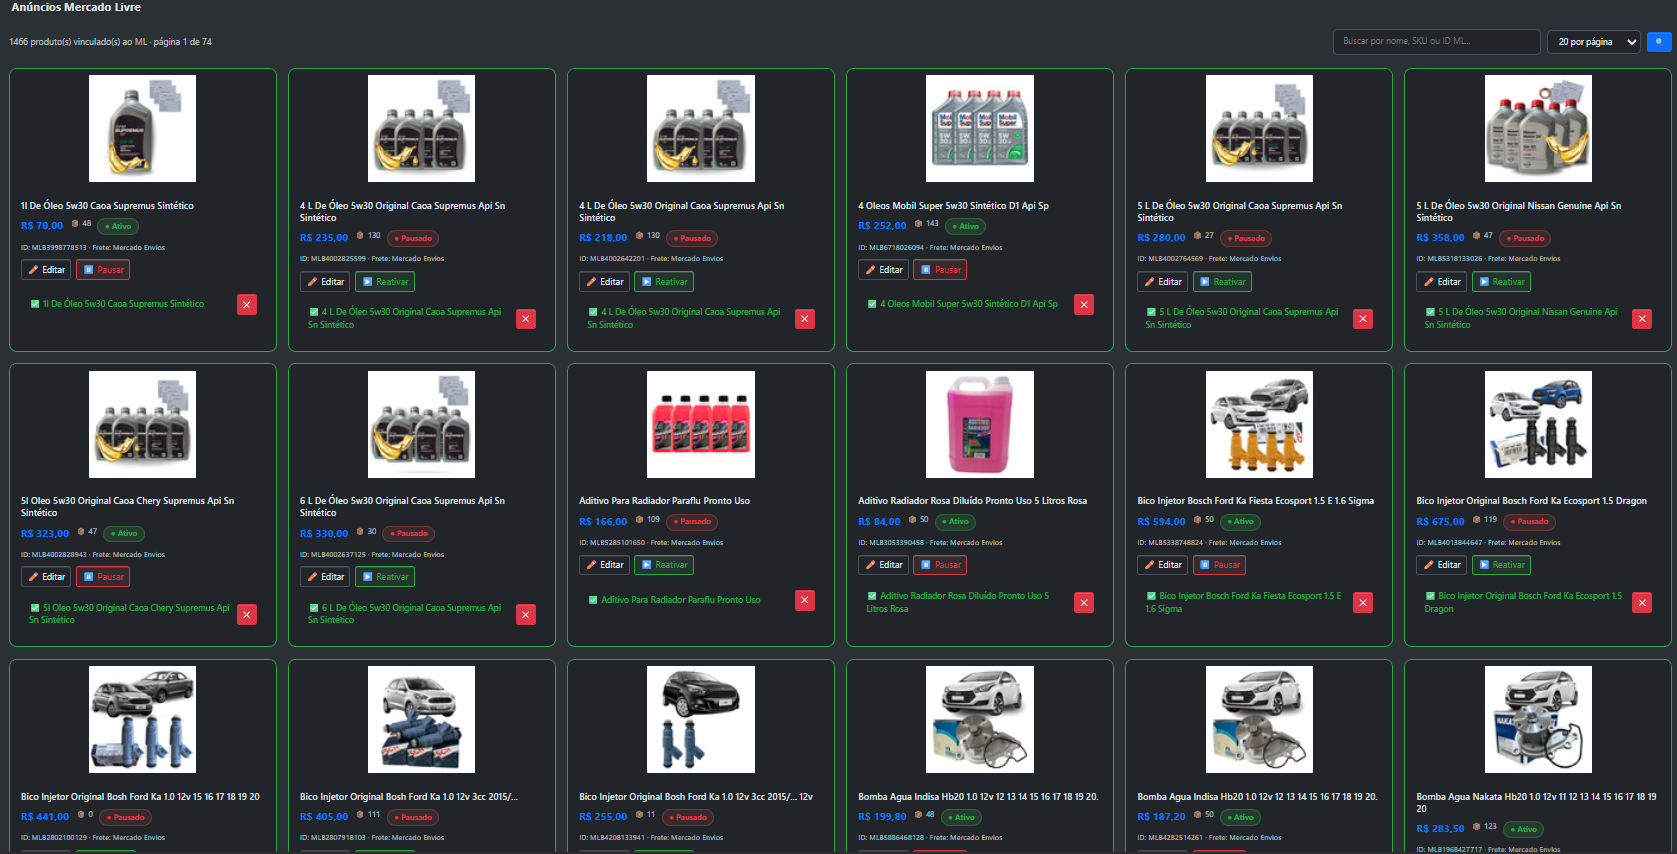1677x854 pixels.
Task: Click title '4 Oleos Mobil Super 5w30 Sintético D1 Api Sp'
Action: click(953, 206)
